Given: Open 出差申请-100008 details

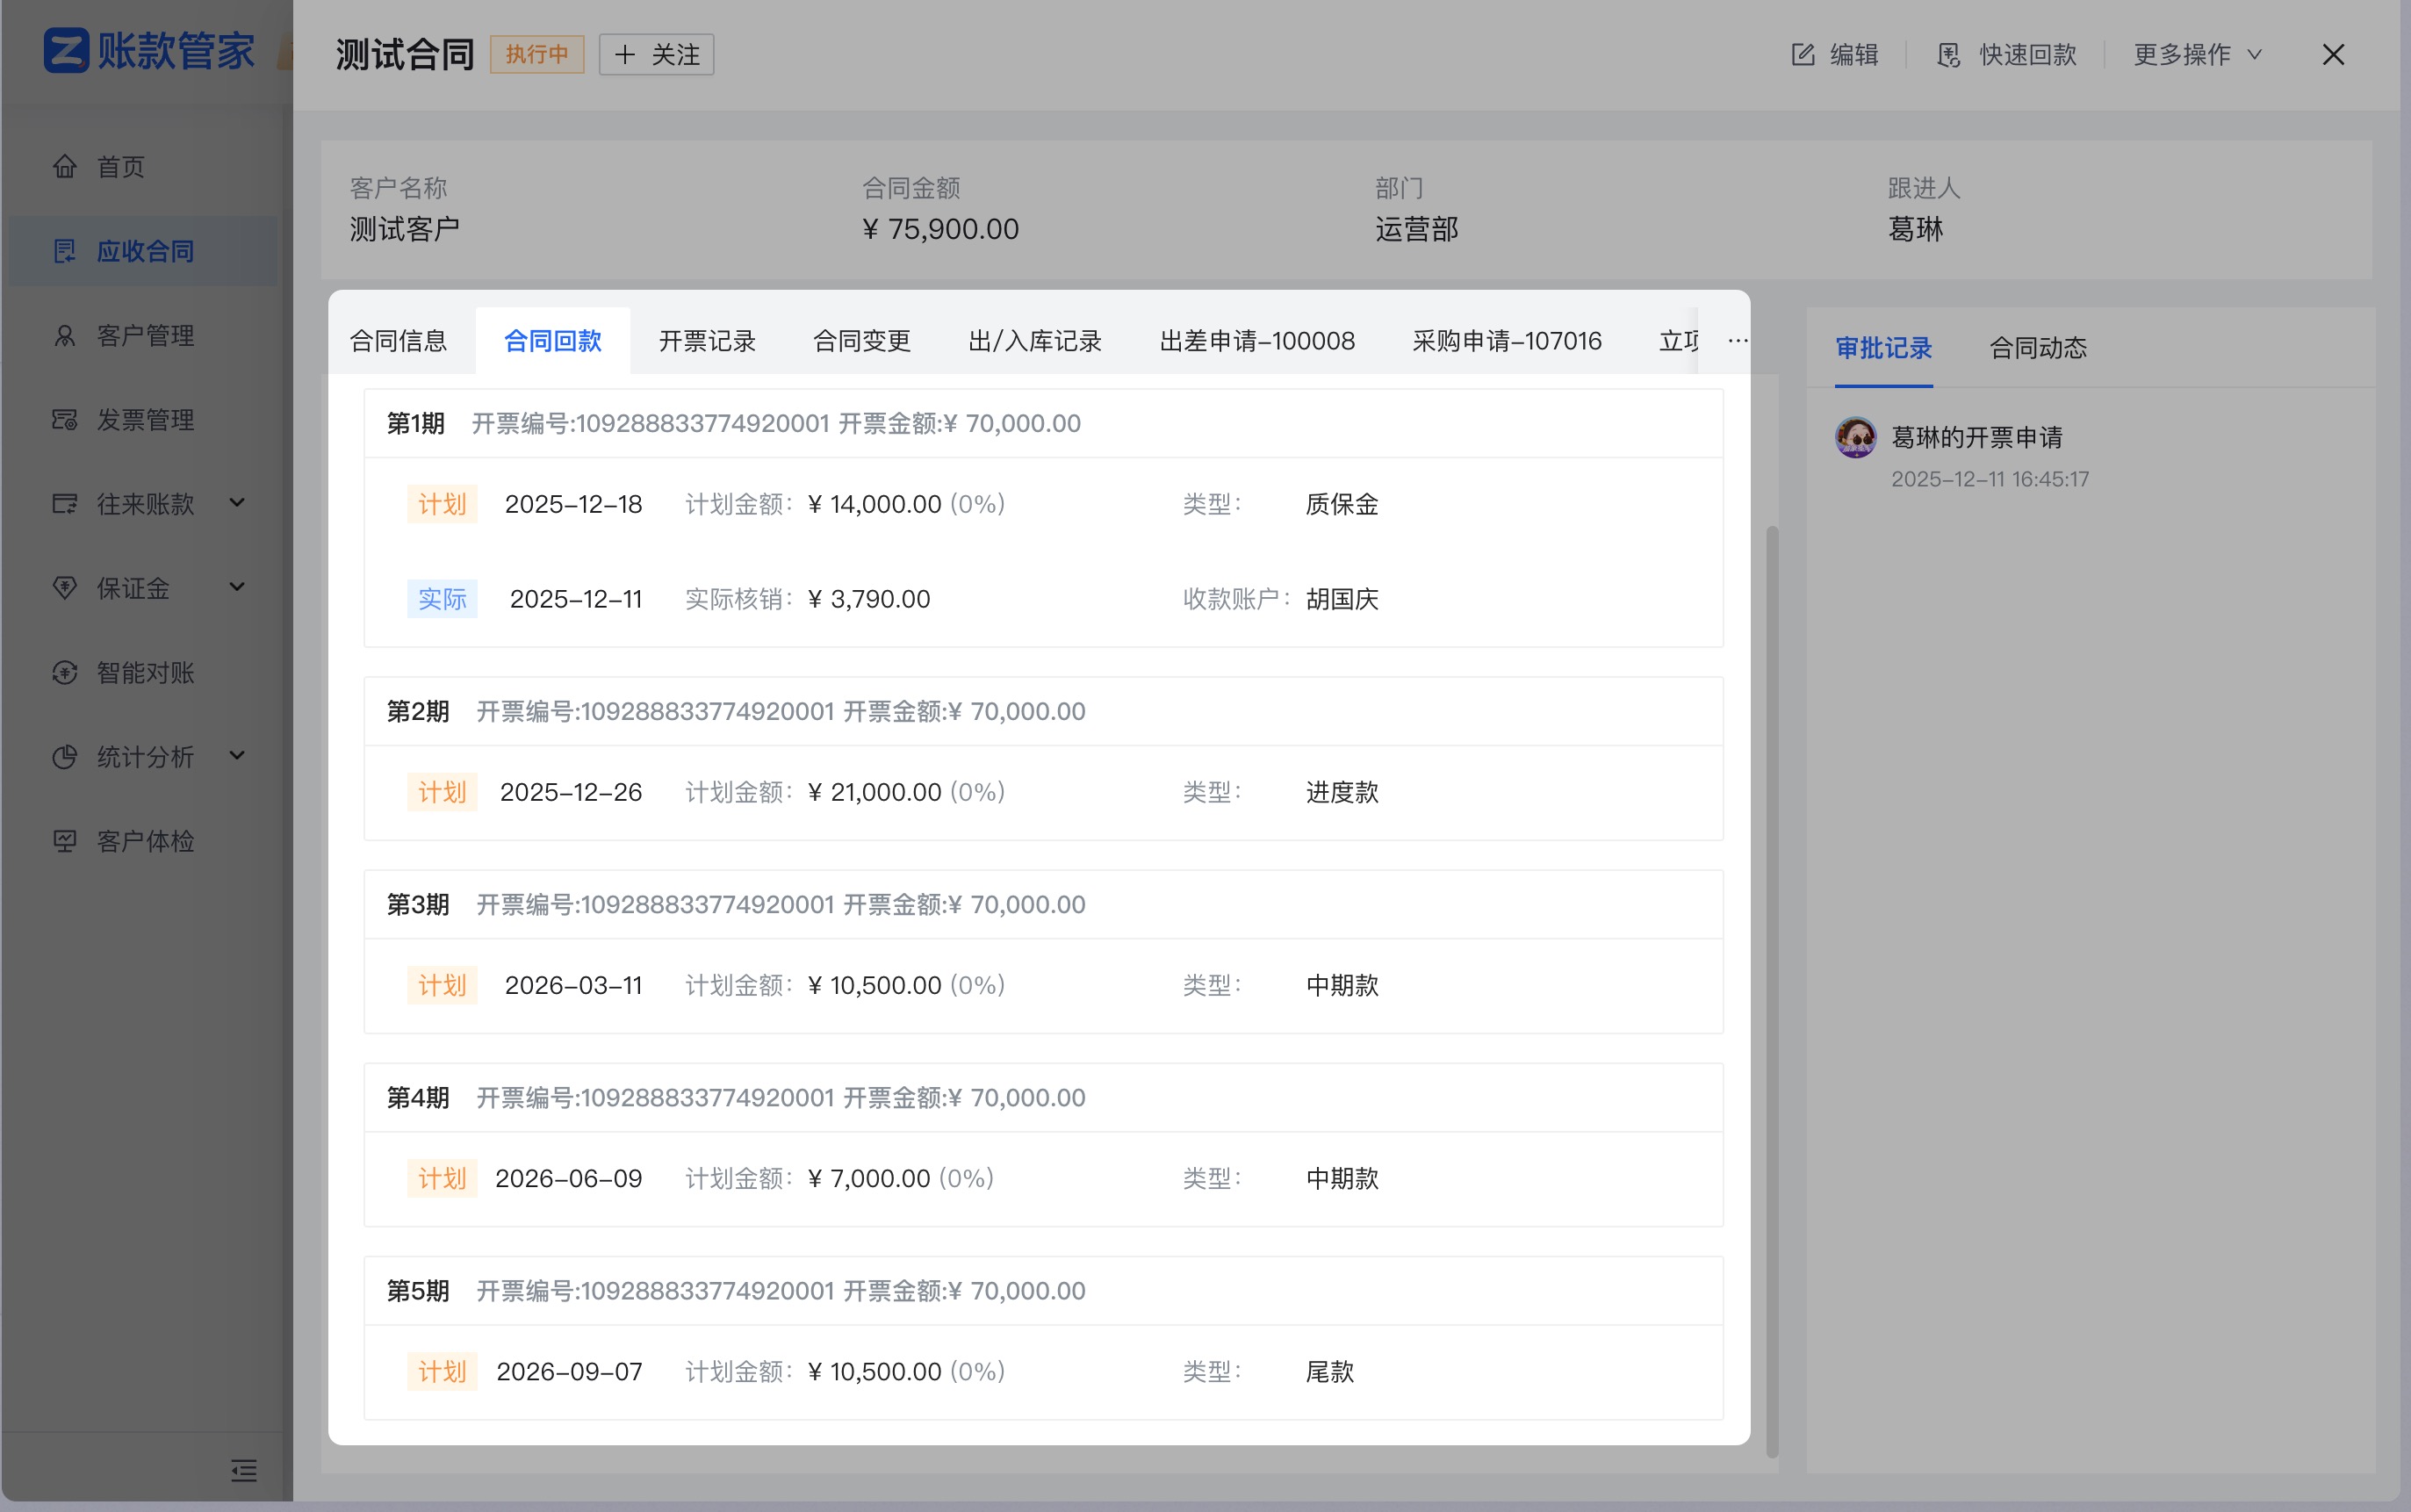Looking at the screenshot, I should tap(1256, 340).
